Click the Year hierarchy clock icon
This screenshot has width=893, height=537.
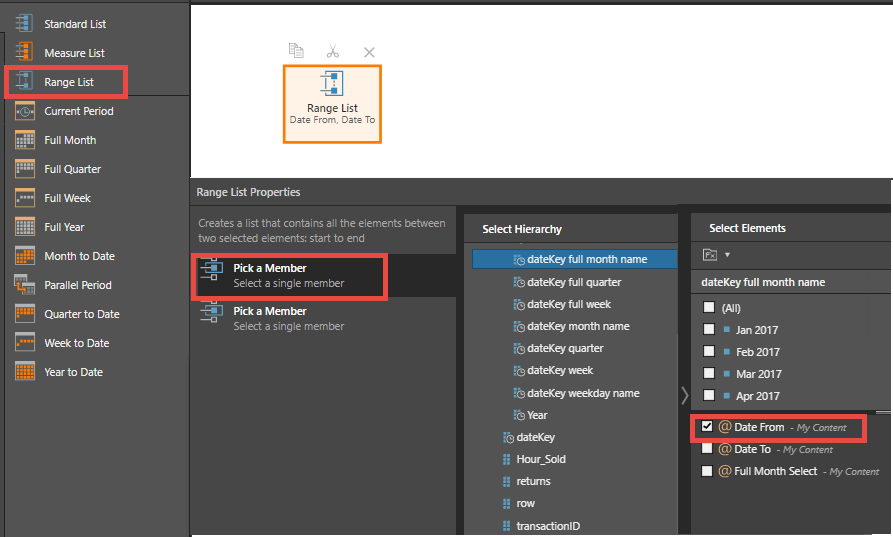[519, 415]
